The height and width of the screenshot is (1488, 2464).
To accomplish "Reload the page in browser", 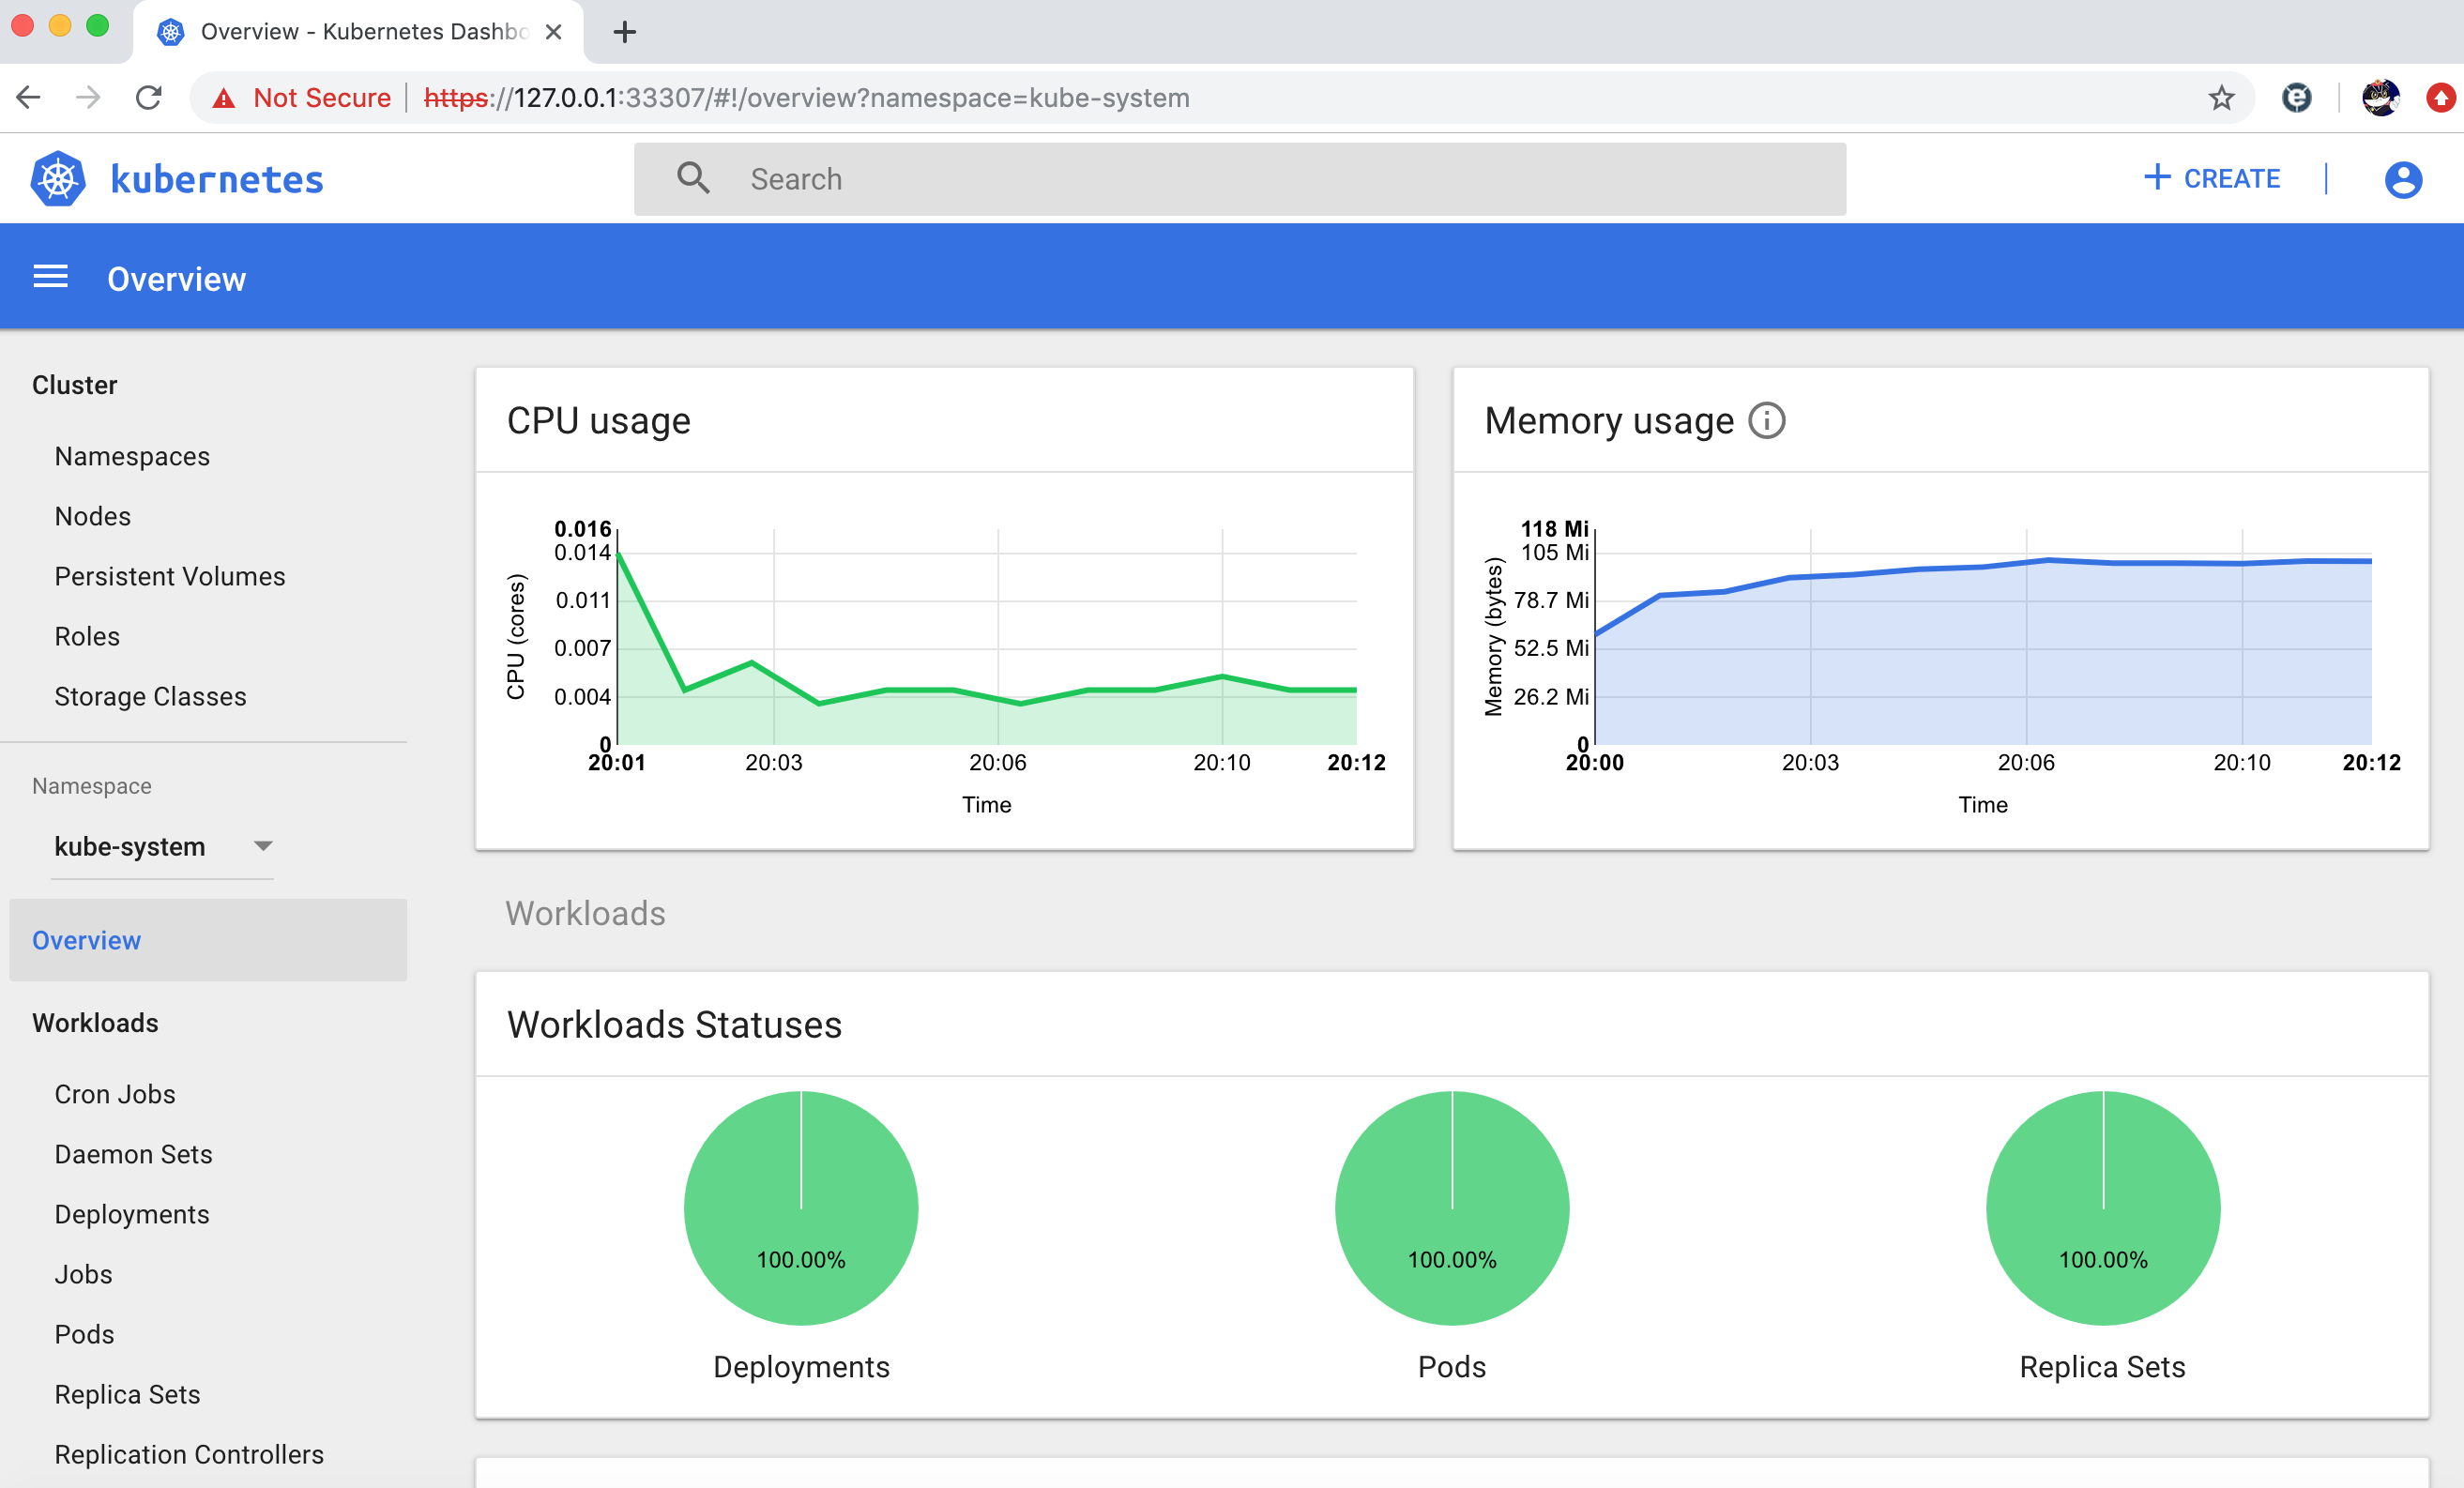I will coord(149,98).
